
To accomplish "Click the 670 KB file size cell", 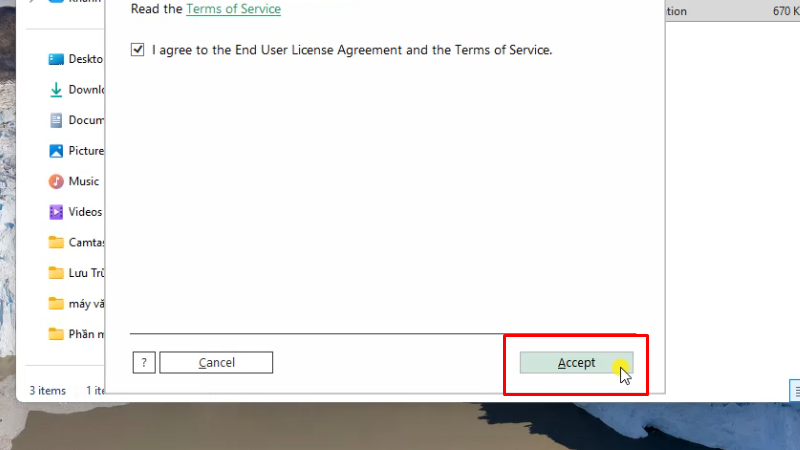I will click(786, 11).
